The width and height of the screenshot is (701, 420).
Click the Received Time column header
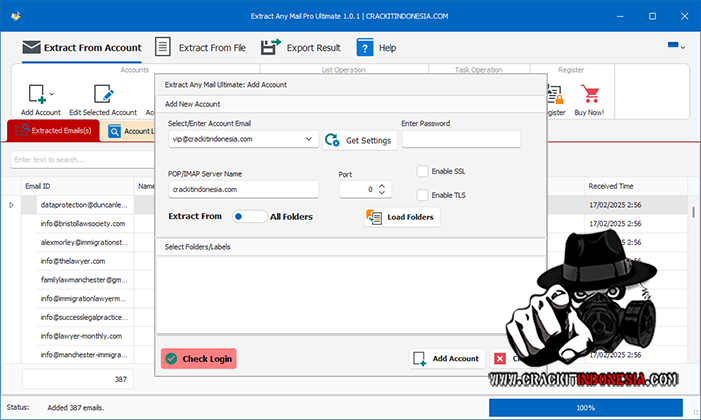(610, 186)
